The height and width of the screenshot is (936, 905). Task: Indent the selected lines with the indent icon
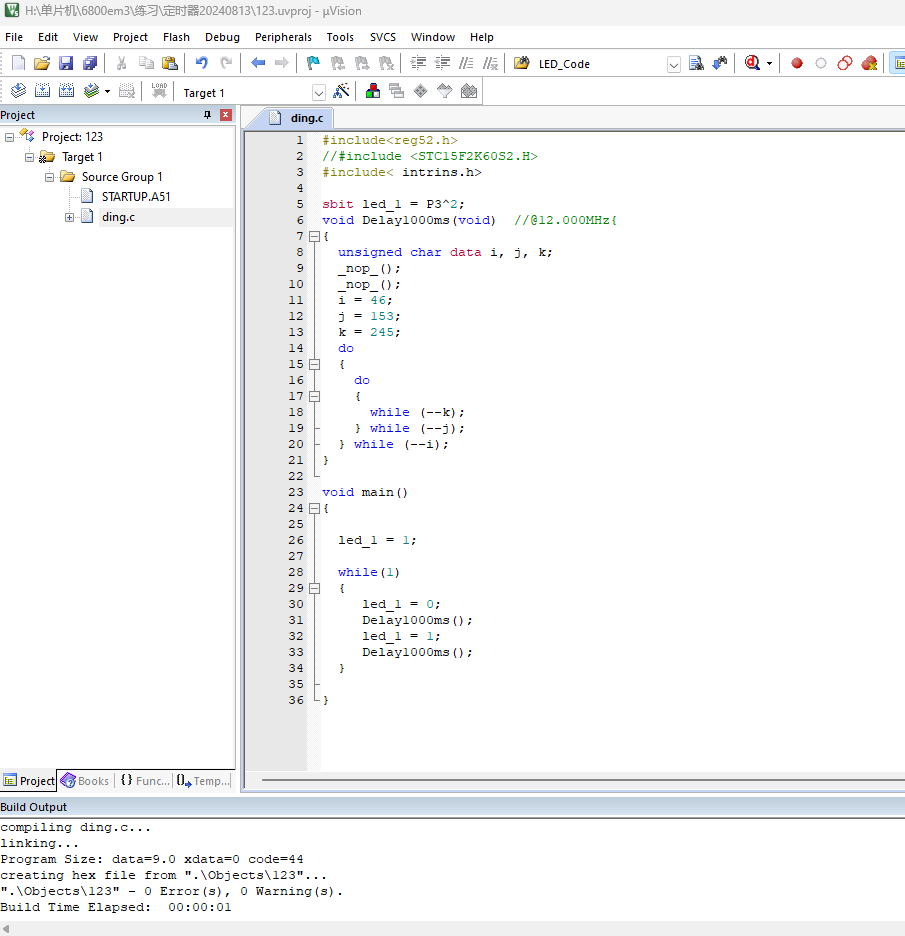(418, 63)
